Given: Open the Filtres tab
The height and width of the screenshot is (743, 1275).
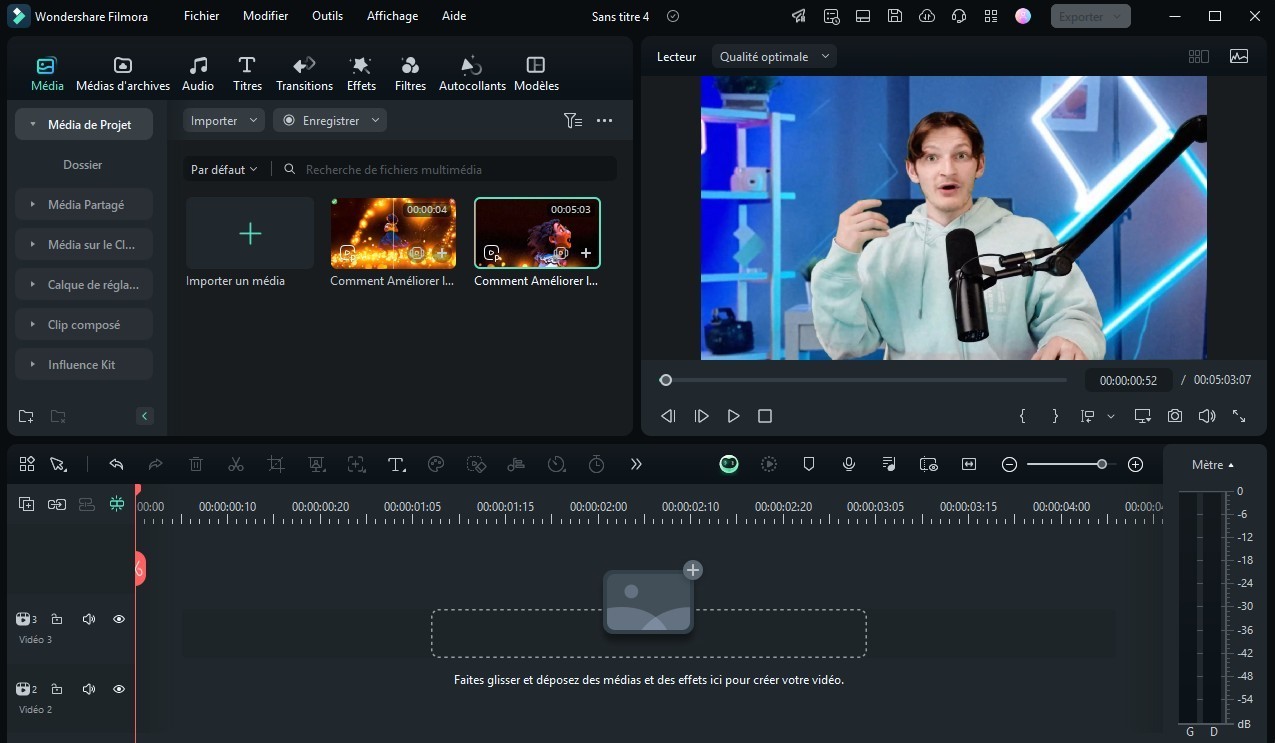Looking at the screenshot, I should click(410, 74).
